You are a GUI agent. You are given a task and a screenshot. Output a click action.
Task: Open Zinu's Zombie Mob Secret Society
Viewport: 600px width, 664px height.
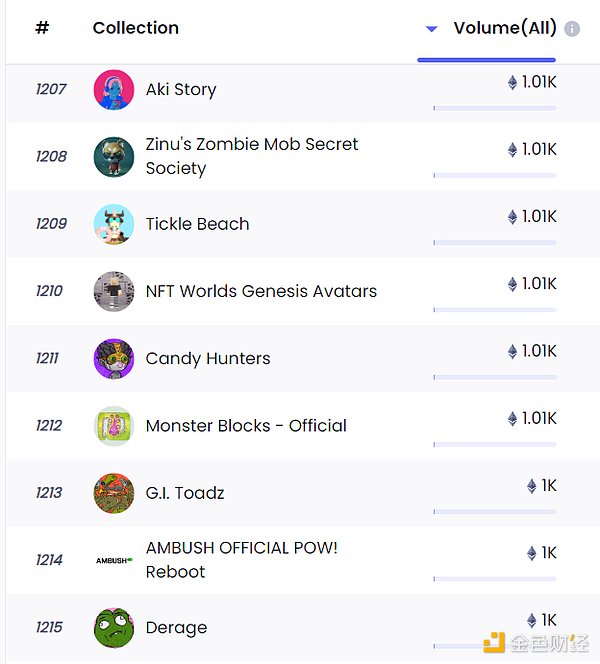[251, 156]
